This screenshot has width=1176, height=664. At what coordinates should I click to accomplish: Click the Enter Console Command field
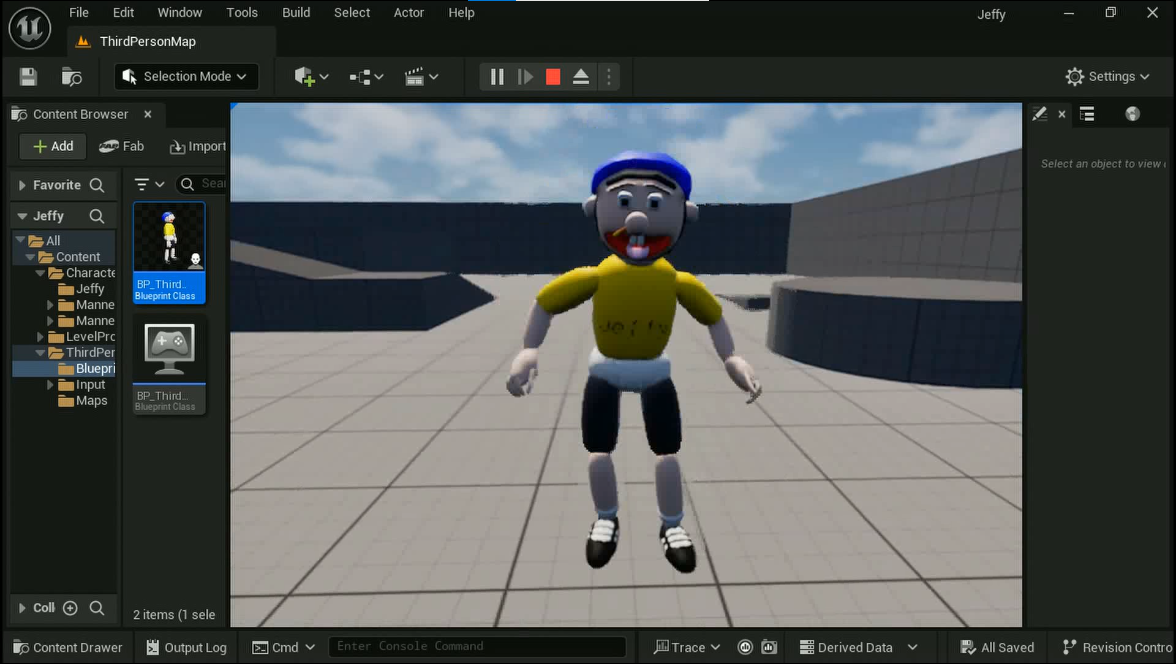coord(477,647)
